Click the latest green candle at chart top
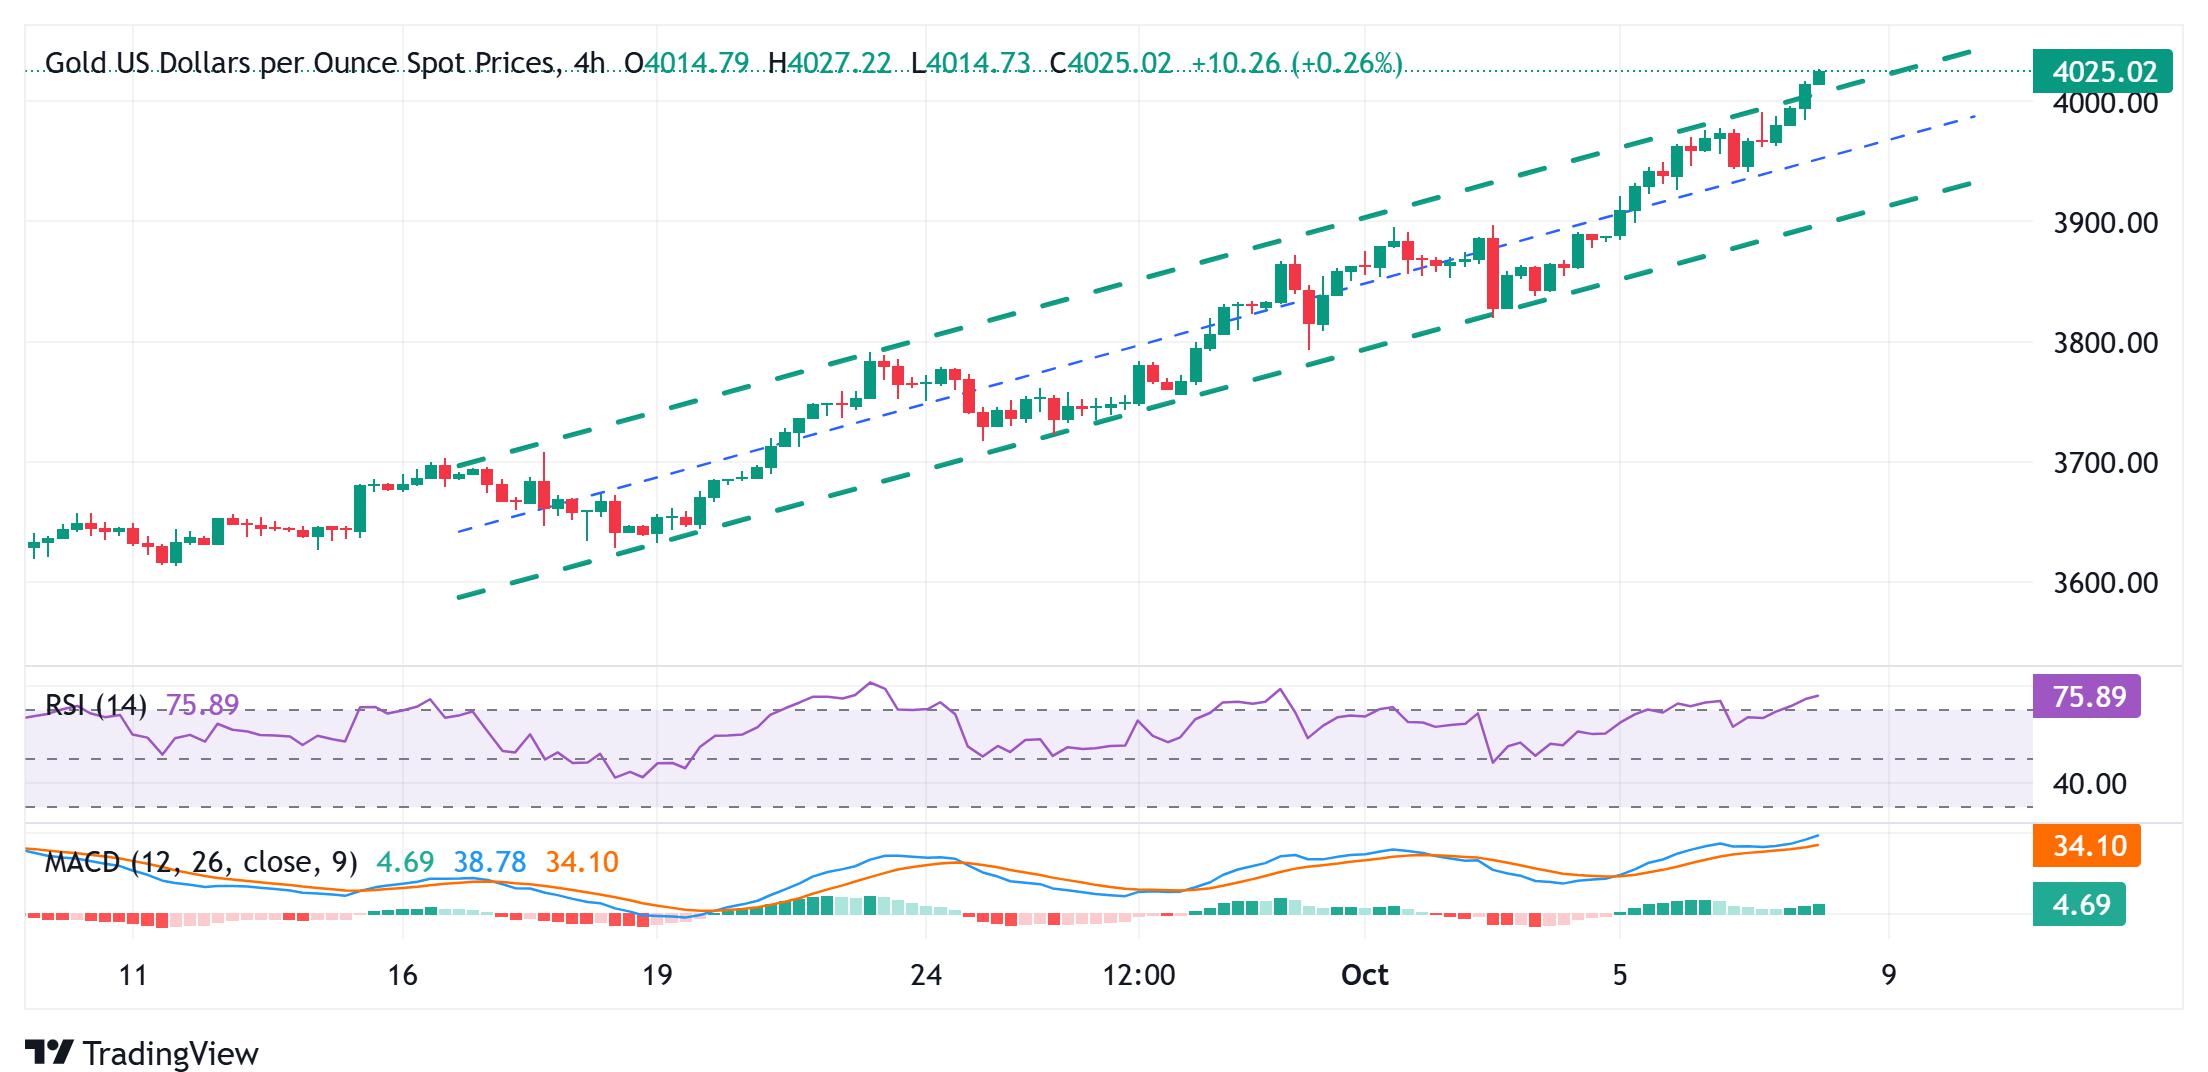The height and width of the screenshot is (1072, 2208). [1819, 78]
